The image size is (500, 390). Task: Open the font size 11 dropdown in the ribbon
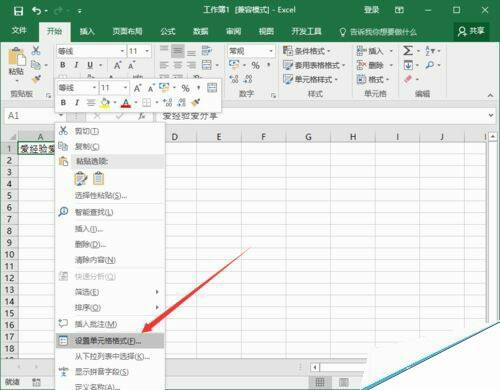tap(147, 51)
